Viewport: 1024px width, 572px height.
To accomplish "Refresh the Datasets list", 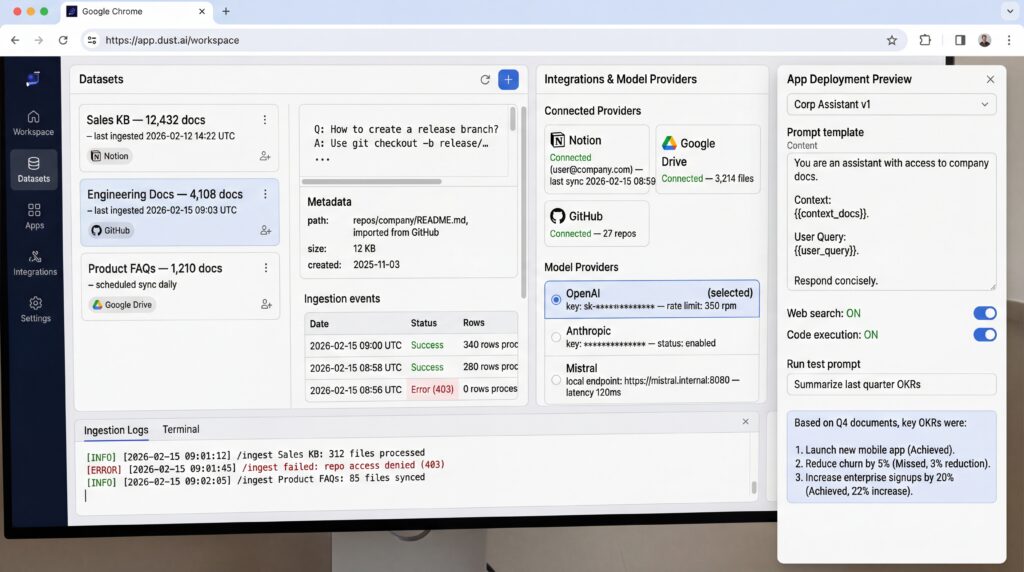I will (485, 80).
